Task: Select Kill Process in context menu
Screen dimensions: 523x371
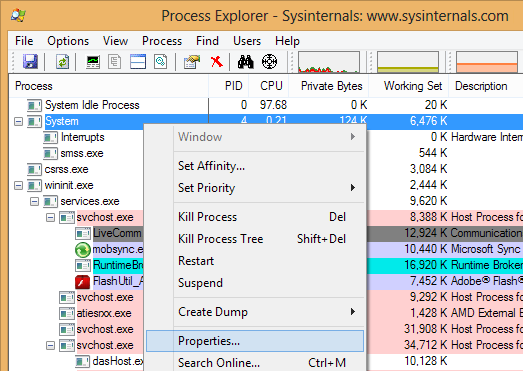Action: [x=255, y=217]
